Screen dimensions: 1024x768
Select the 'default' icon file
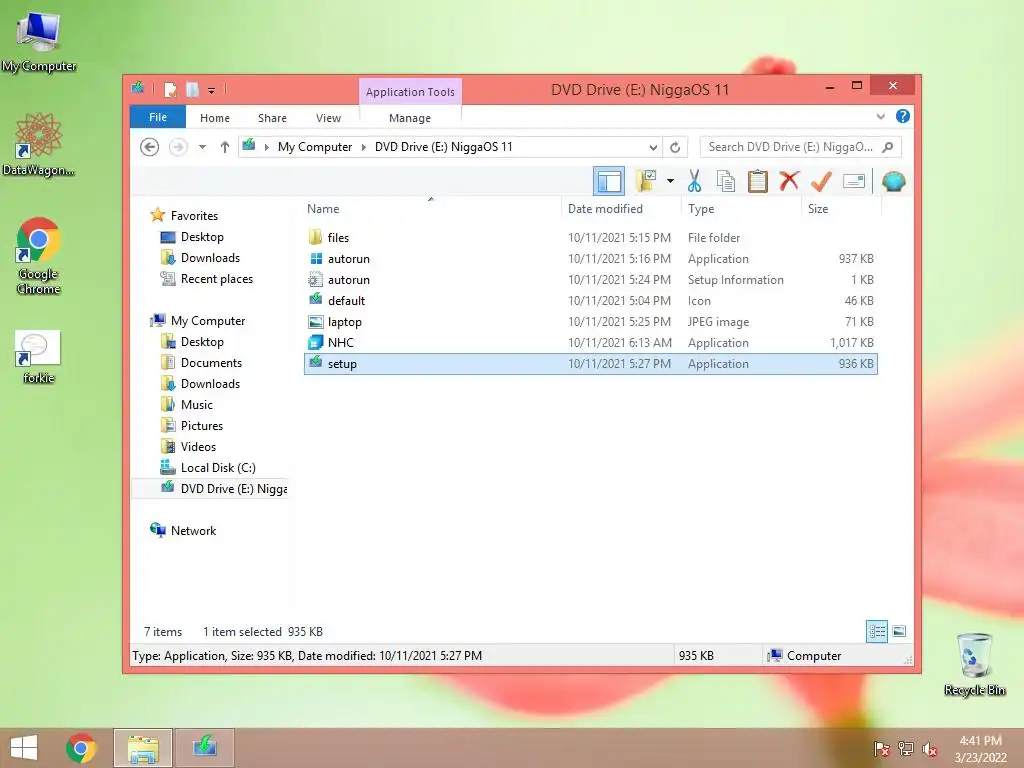pyautogui.click(x=590, y=300)
